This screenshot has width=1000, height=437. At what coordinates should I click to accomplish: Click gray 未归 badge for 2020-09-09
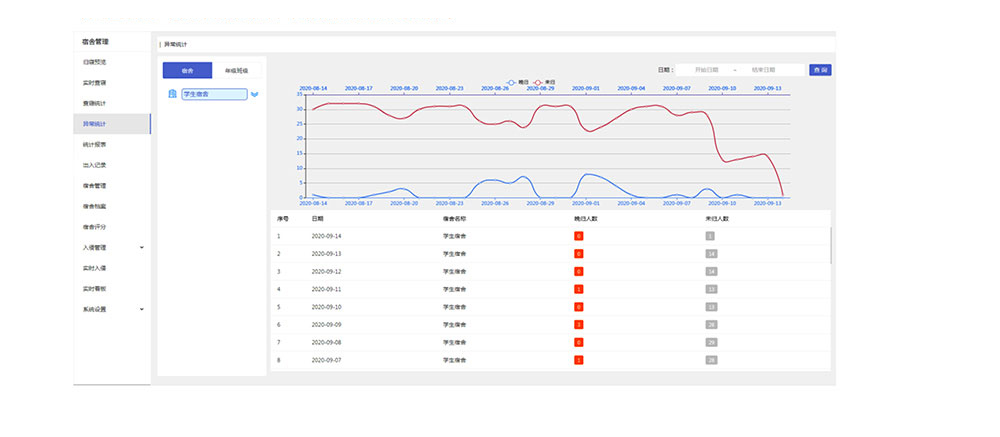pos(711,324)
